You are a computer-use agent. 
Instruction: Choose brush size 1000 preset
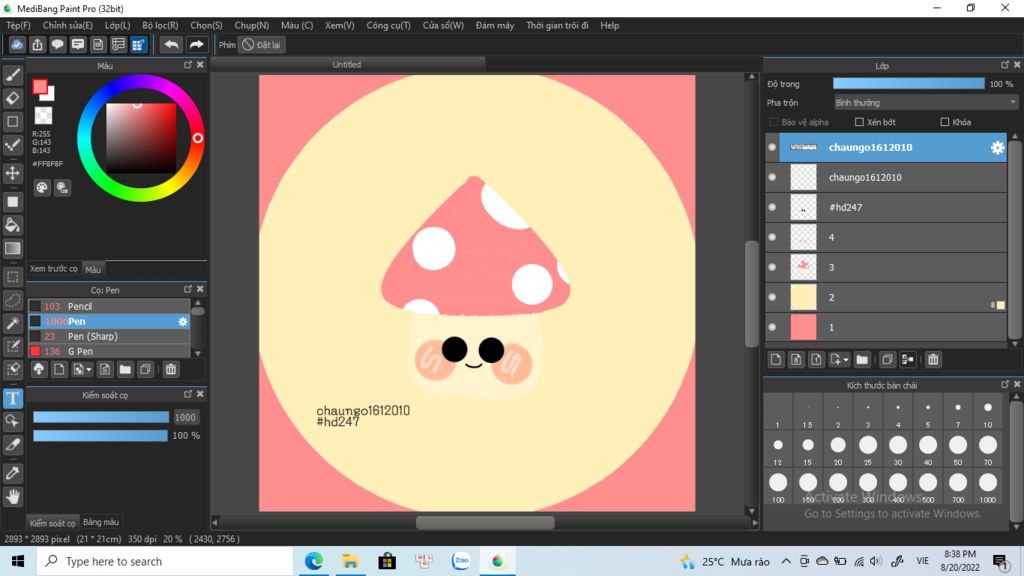tap(987, 487)
